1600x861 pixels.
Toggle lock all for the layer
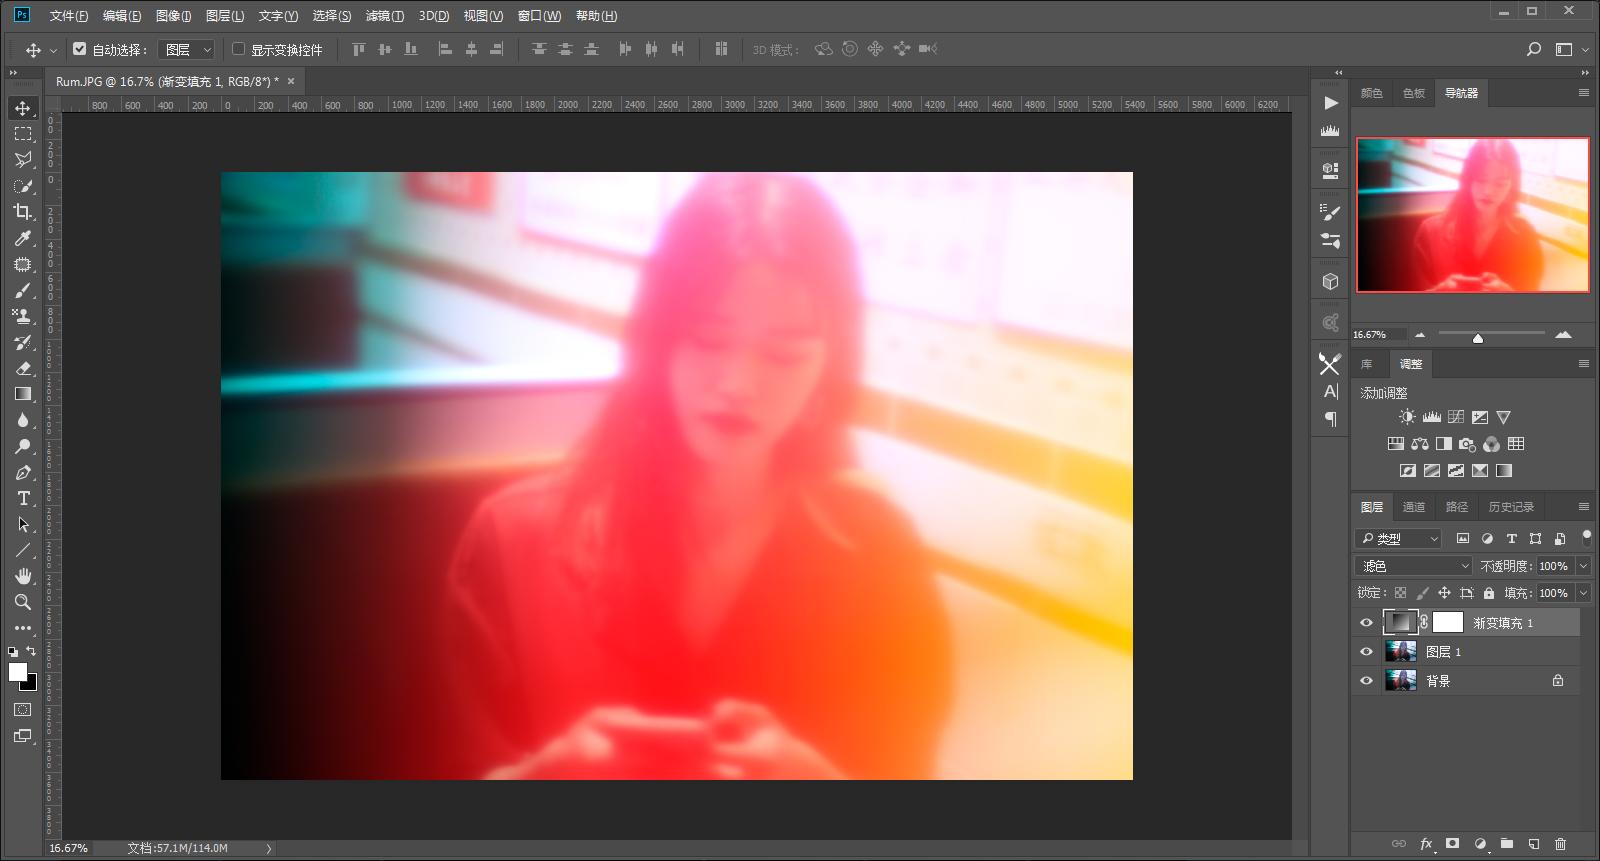1489,593
